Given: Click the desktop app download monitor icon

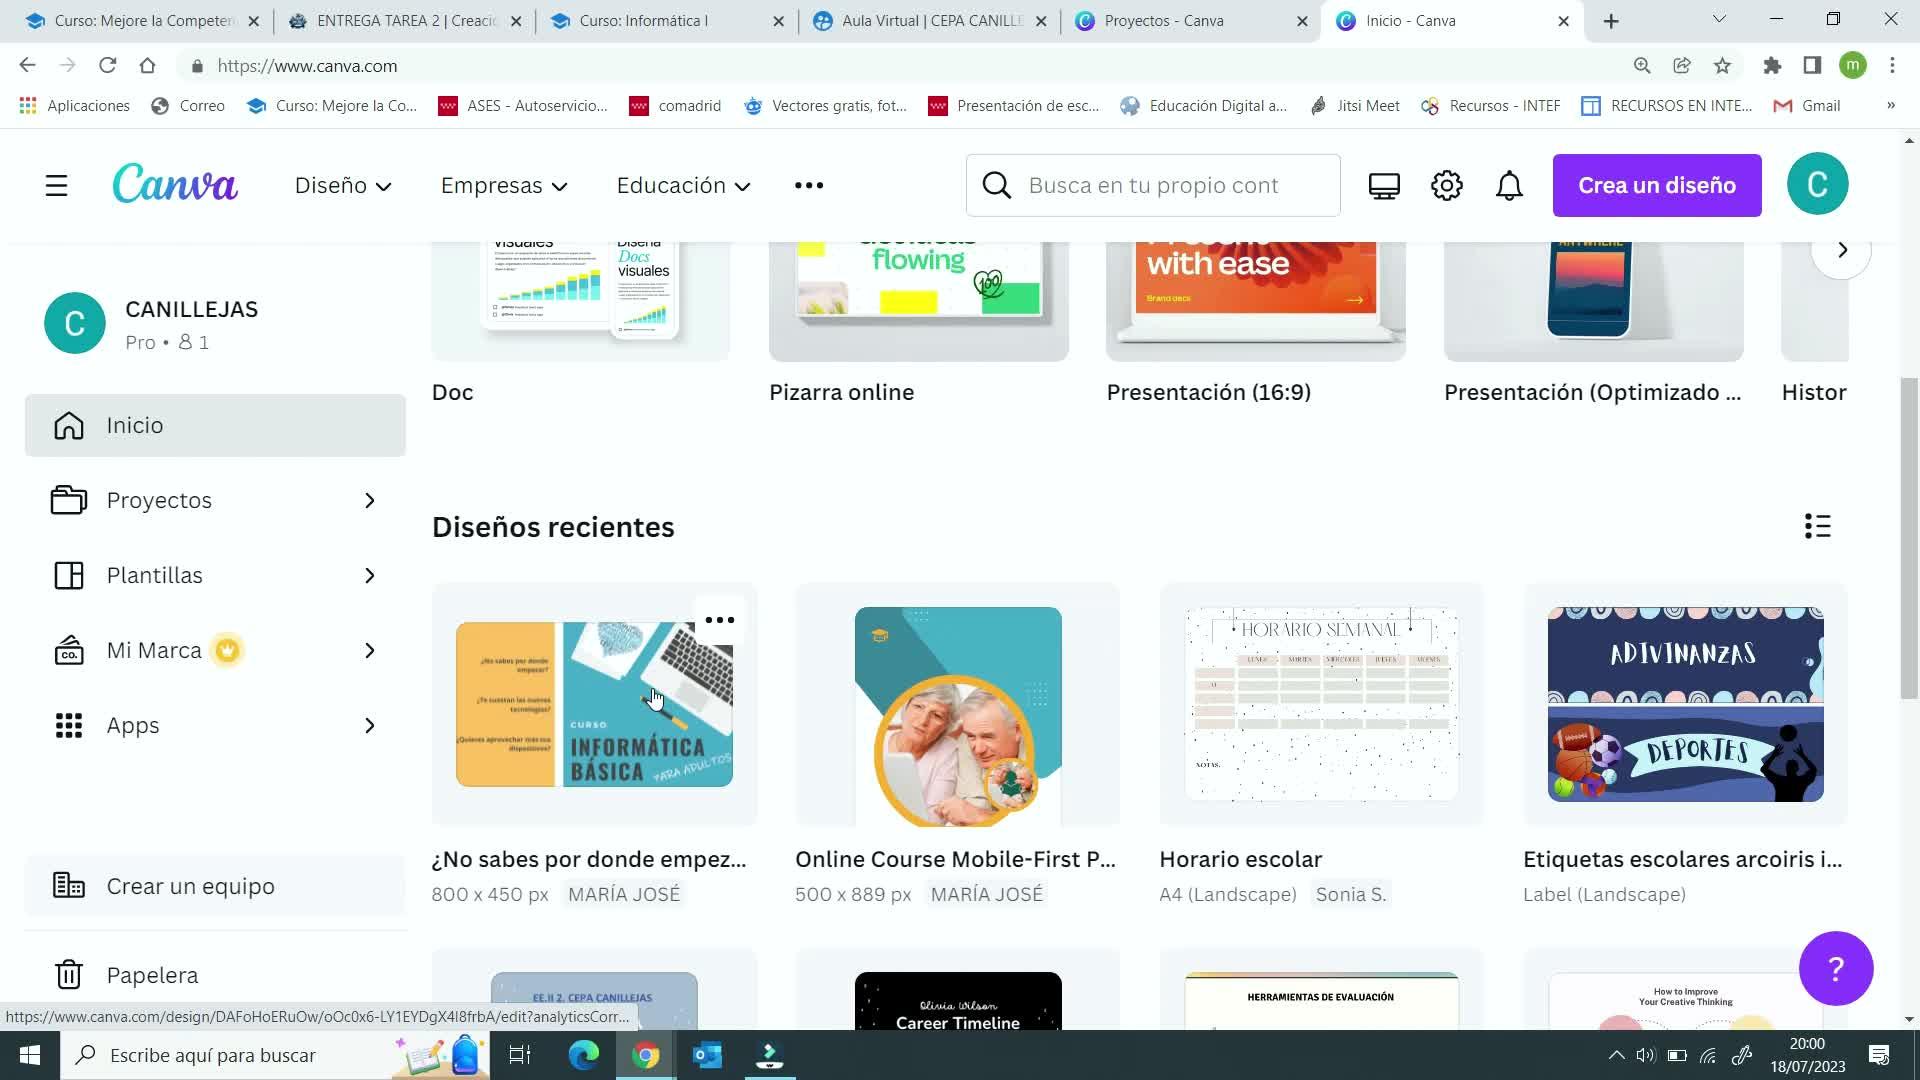Looking at the screenshot, I should click(1384, 186).
